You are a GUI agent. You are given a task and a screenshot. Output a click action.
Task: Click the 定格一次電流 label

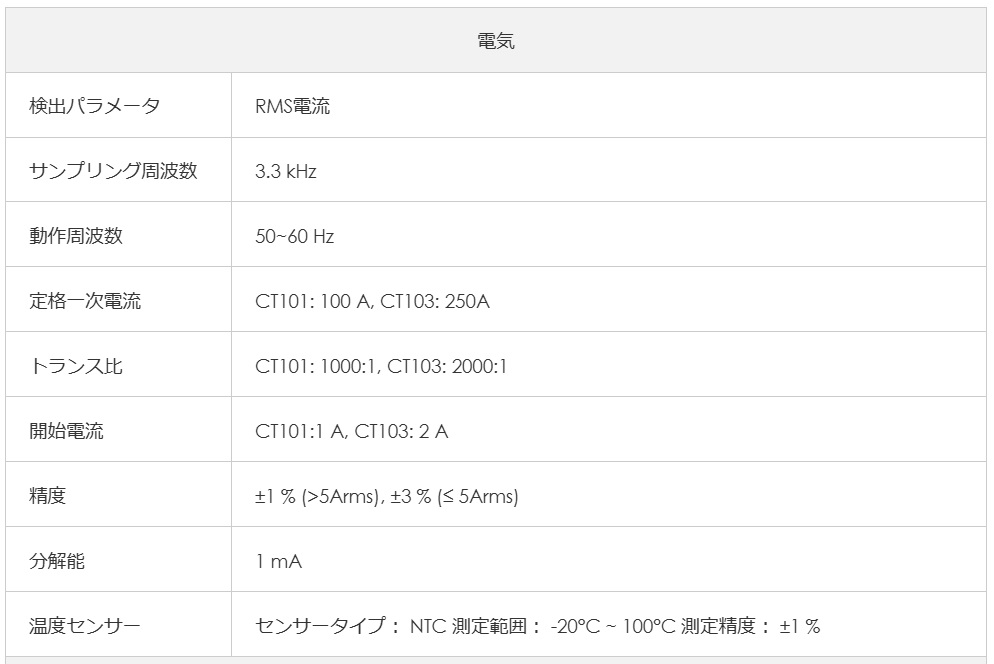[85, 301]
